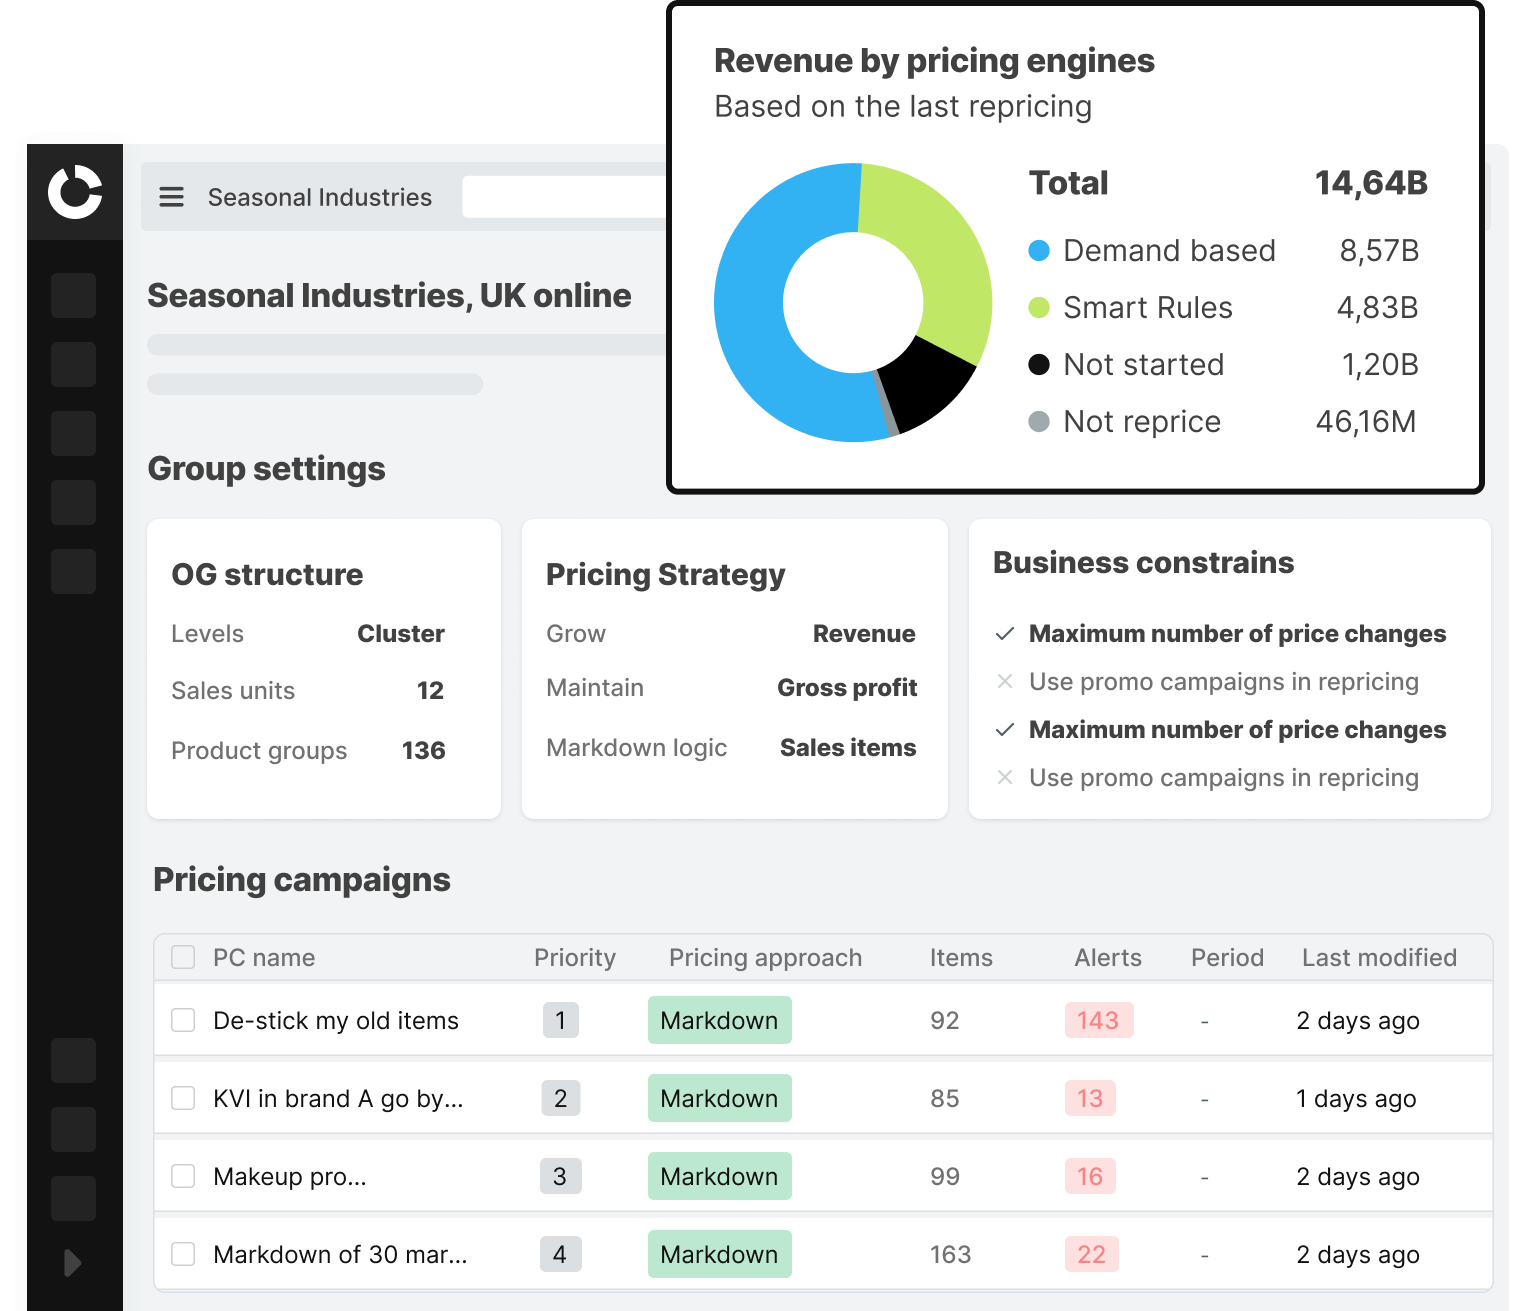Open the hamburger menu next to Seasonal Industries
The image size is (1521, 1311).
point(172,197)
